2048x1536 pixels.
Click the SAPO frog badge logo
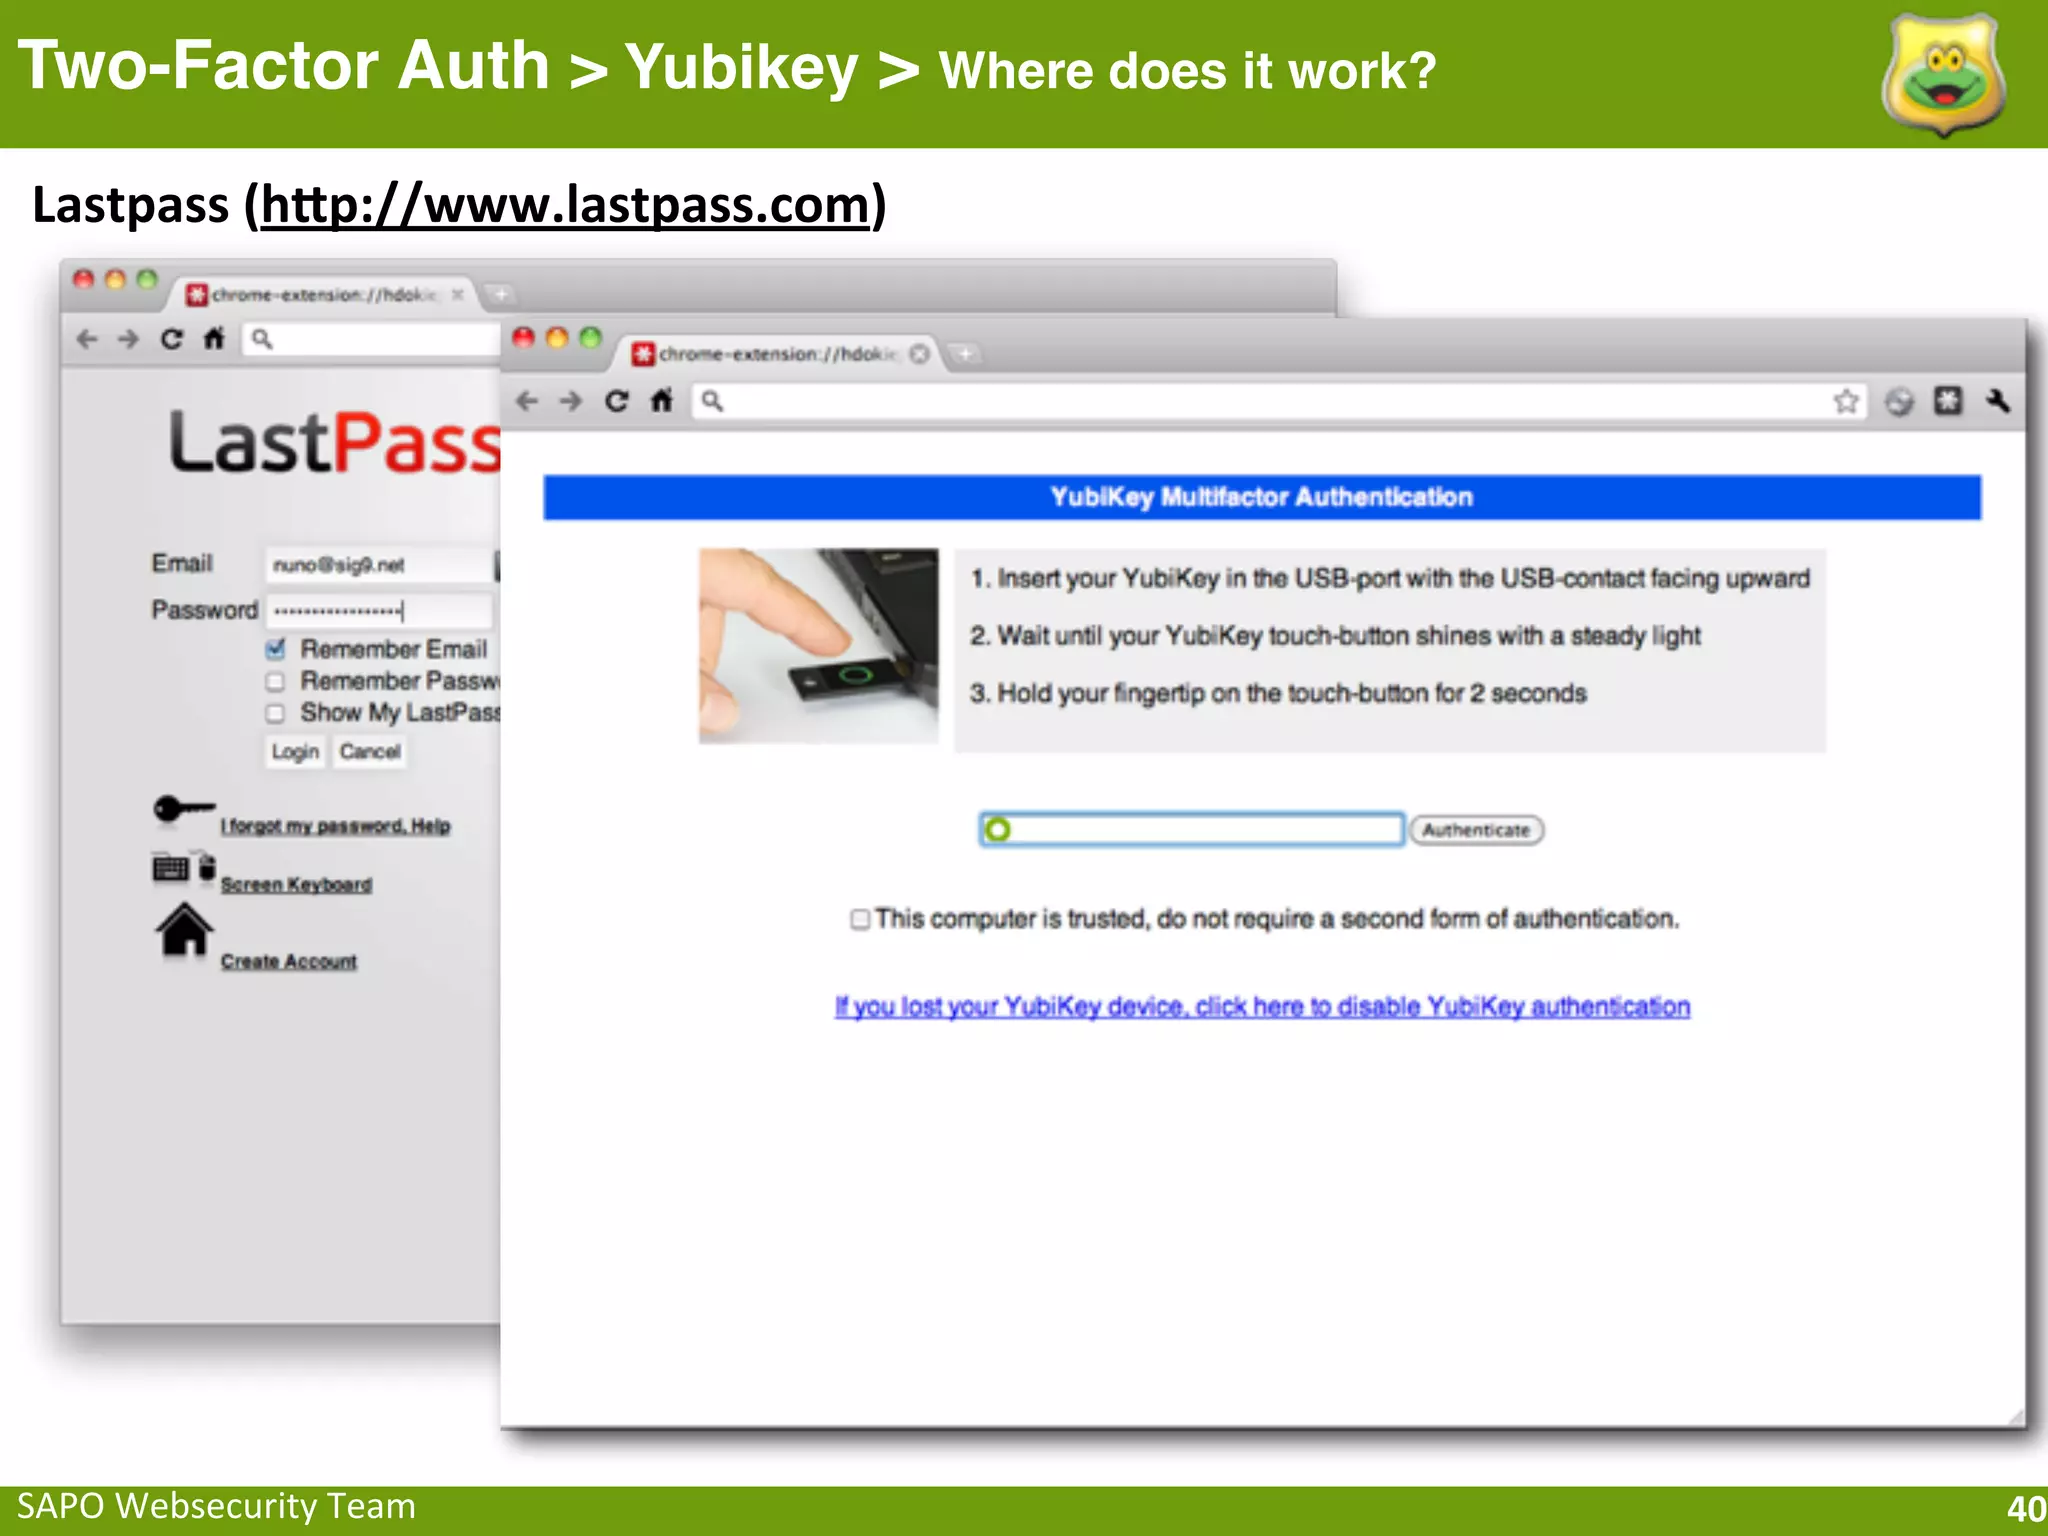(1942, 75)
